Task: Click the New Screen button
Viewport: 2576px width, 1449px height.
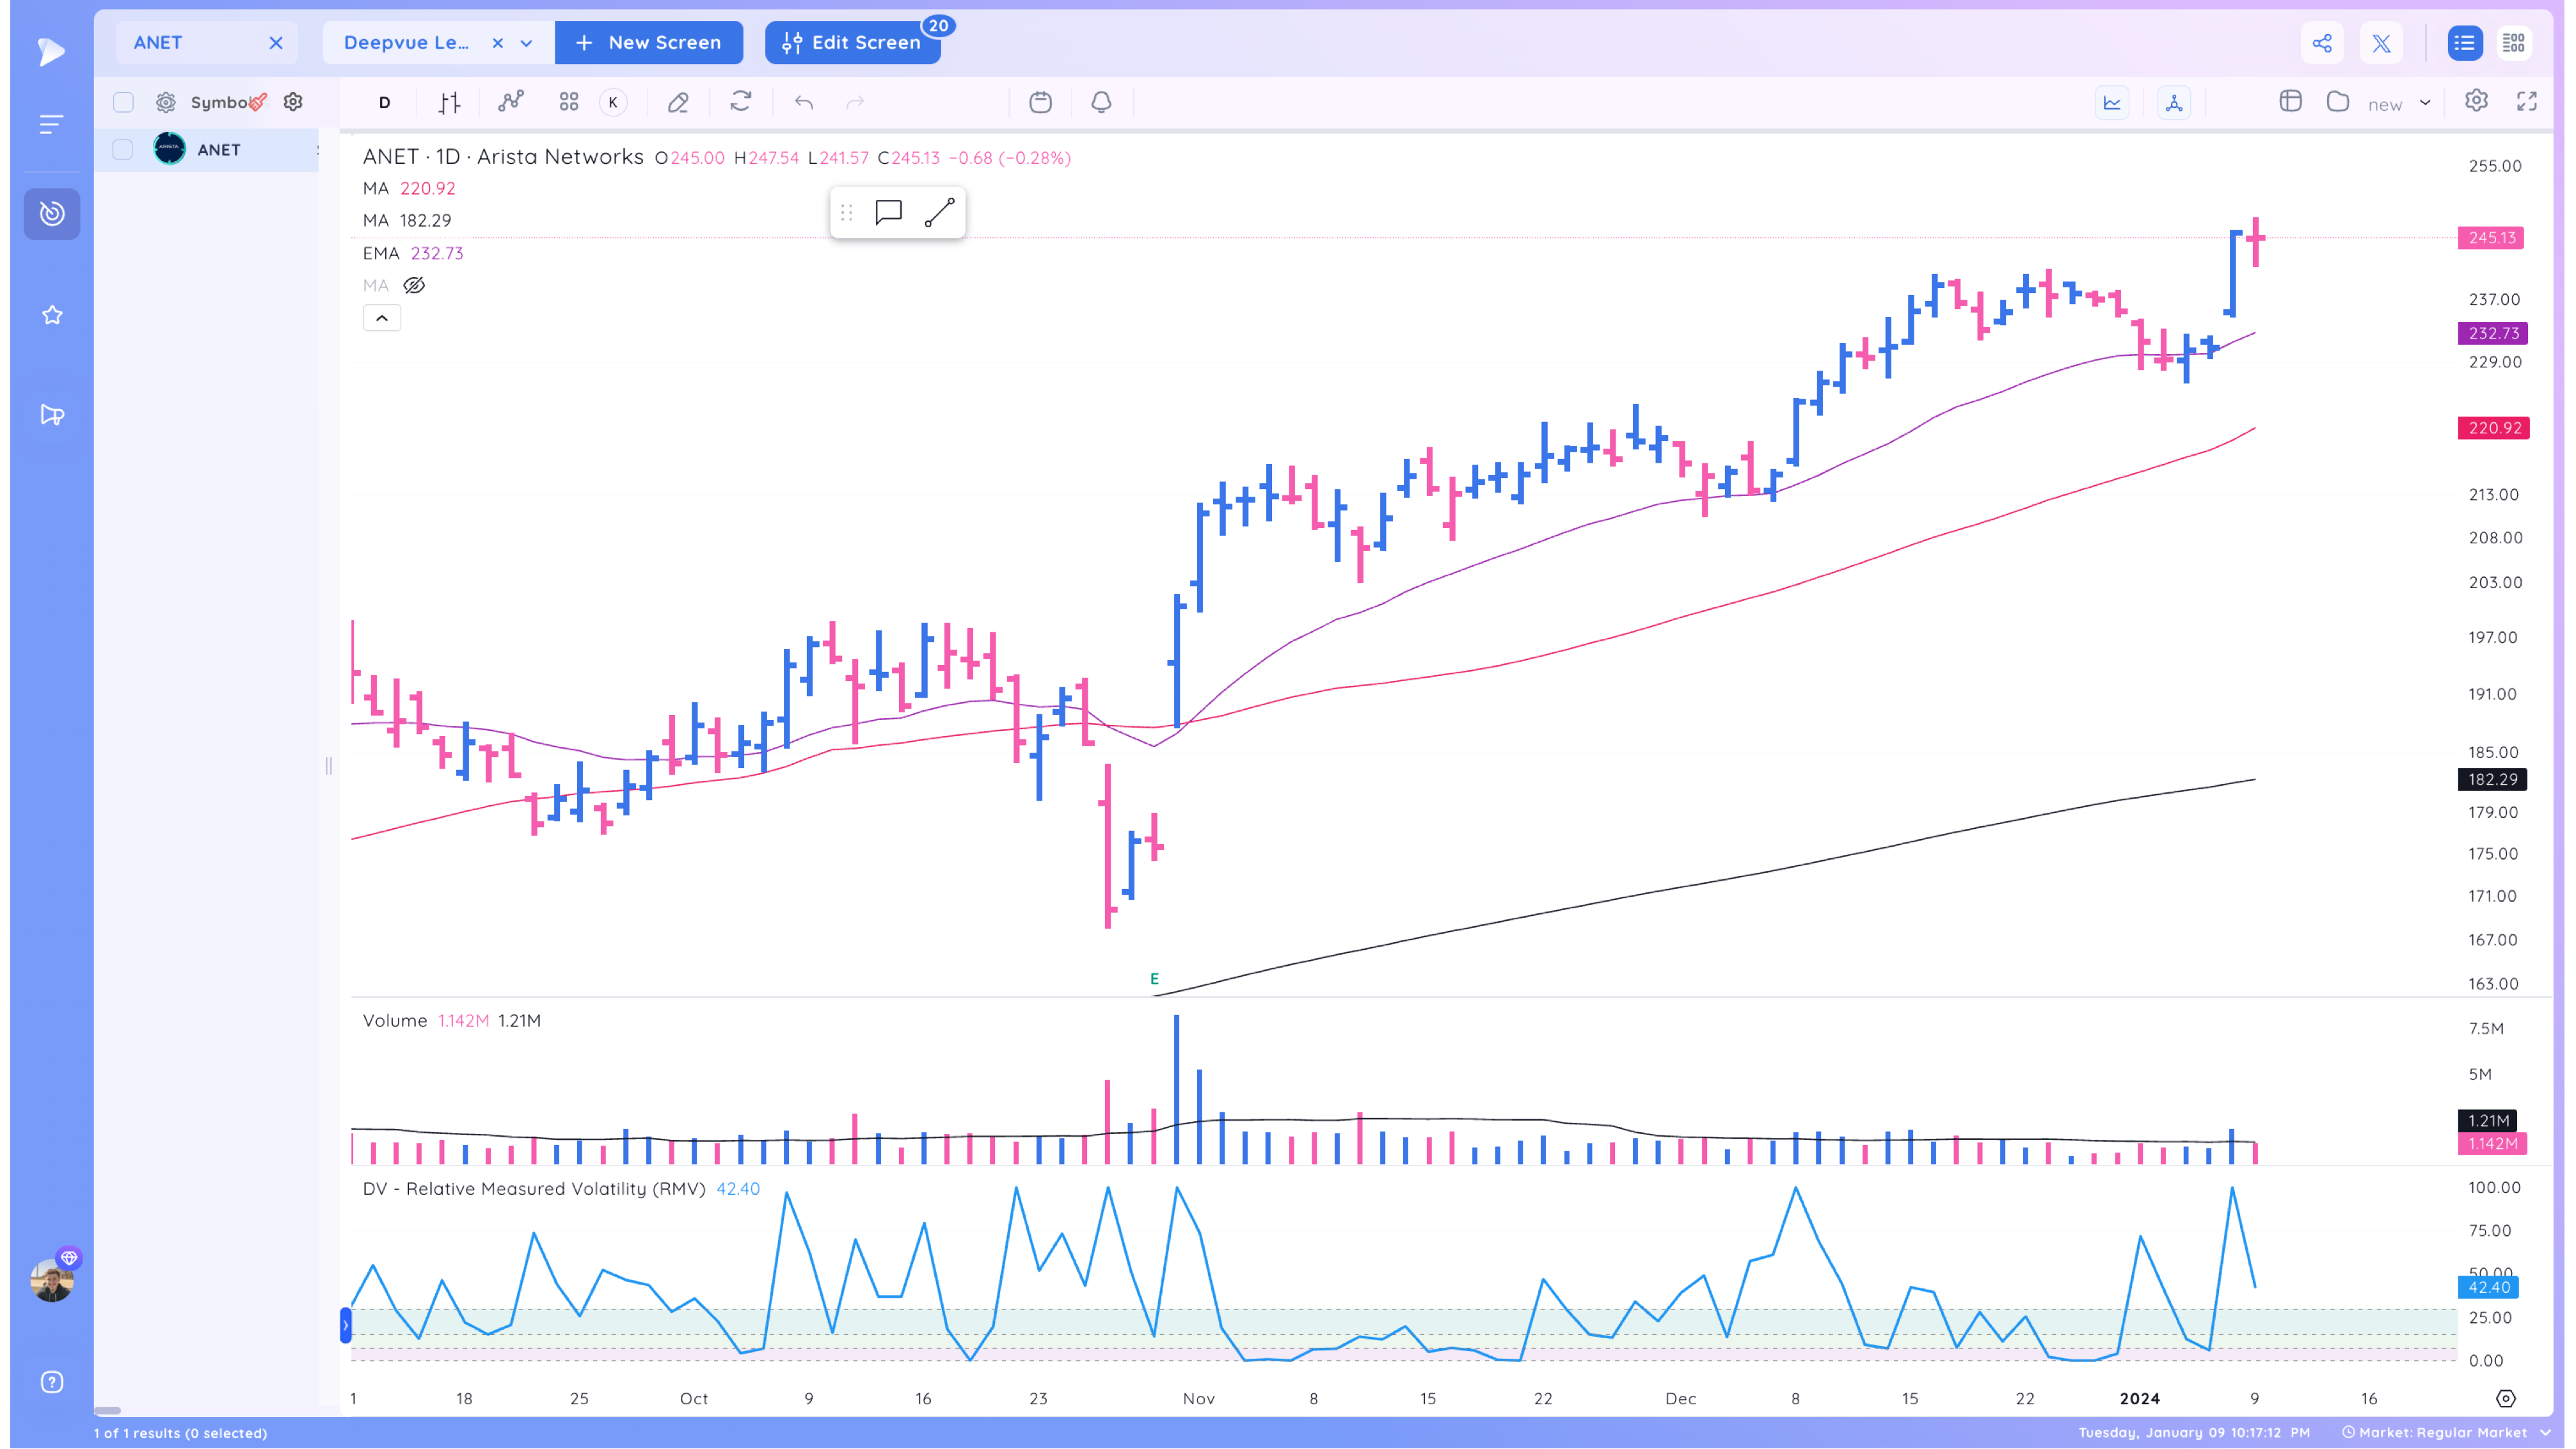Action: point(649,43)
